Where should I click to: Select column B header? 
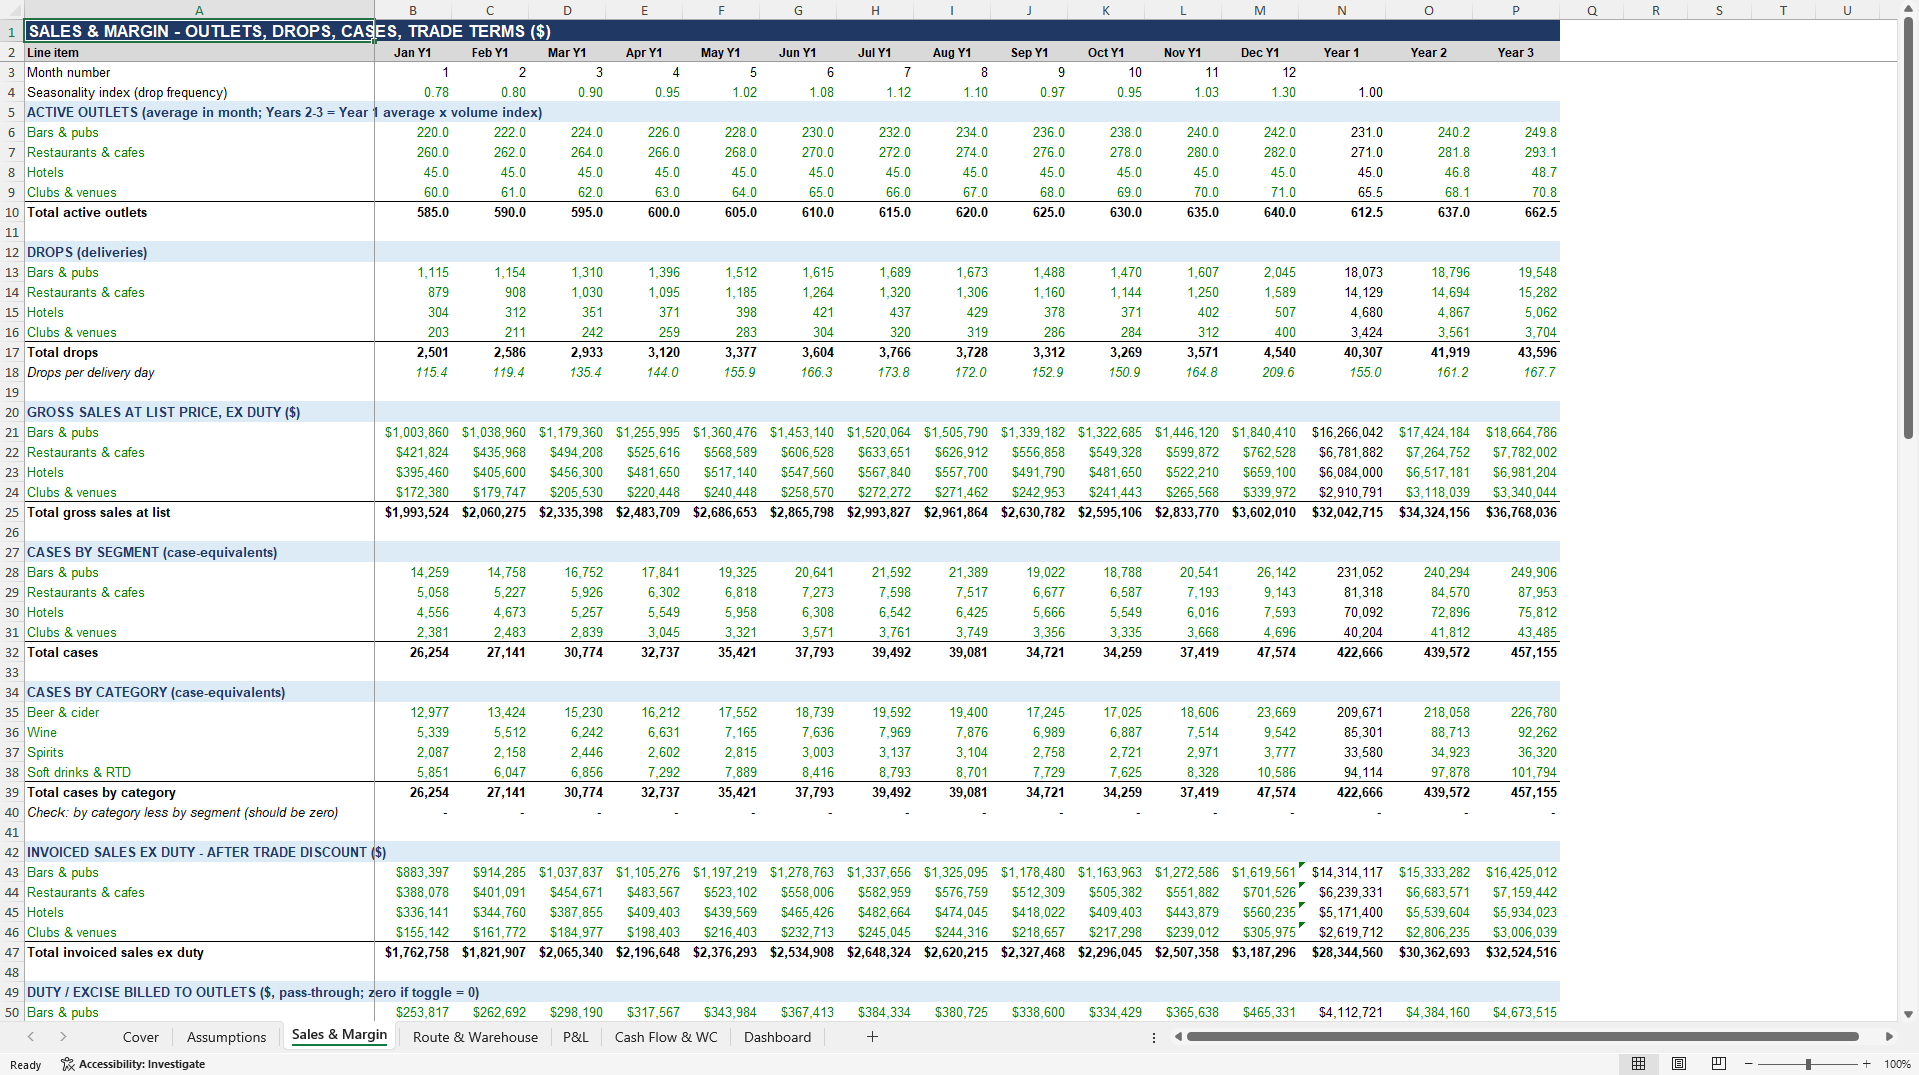[x=413, y=10]
